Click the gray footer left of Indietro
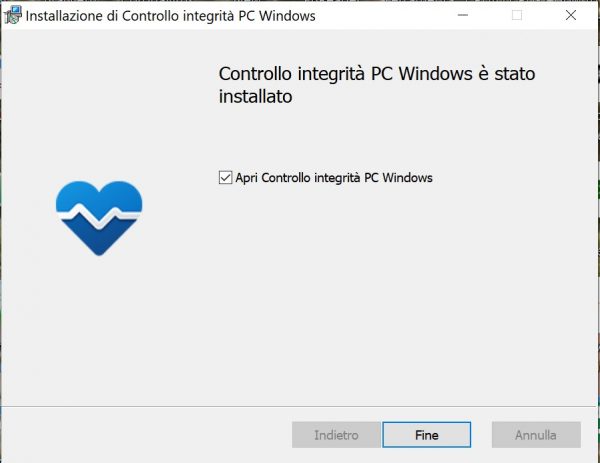The height and width of the screenshot is (463, 600). pos(150,435)
